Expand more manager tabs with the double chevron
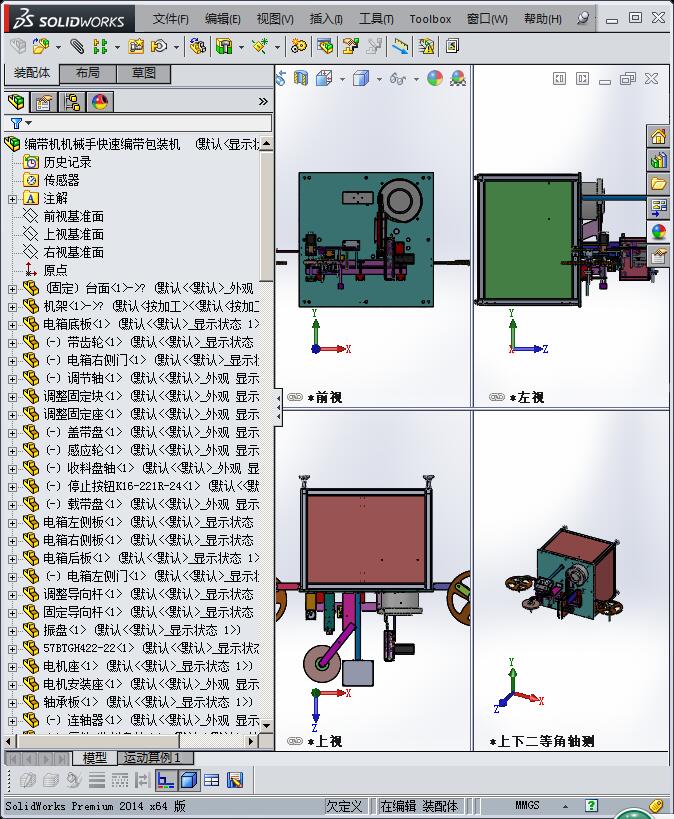Image resolution: width=674 pixels, height=819 pixels. tap(263, 102)
